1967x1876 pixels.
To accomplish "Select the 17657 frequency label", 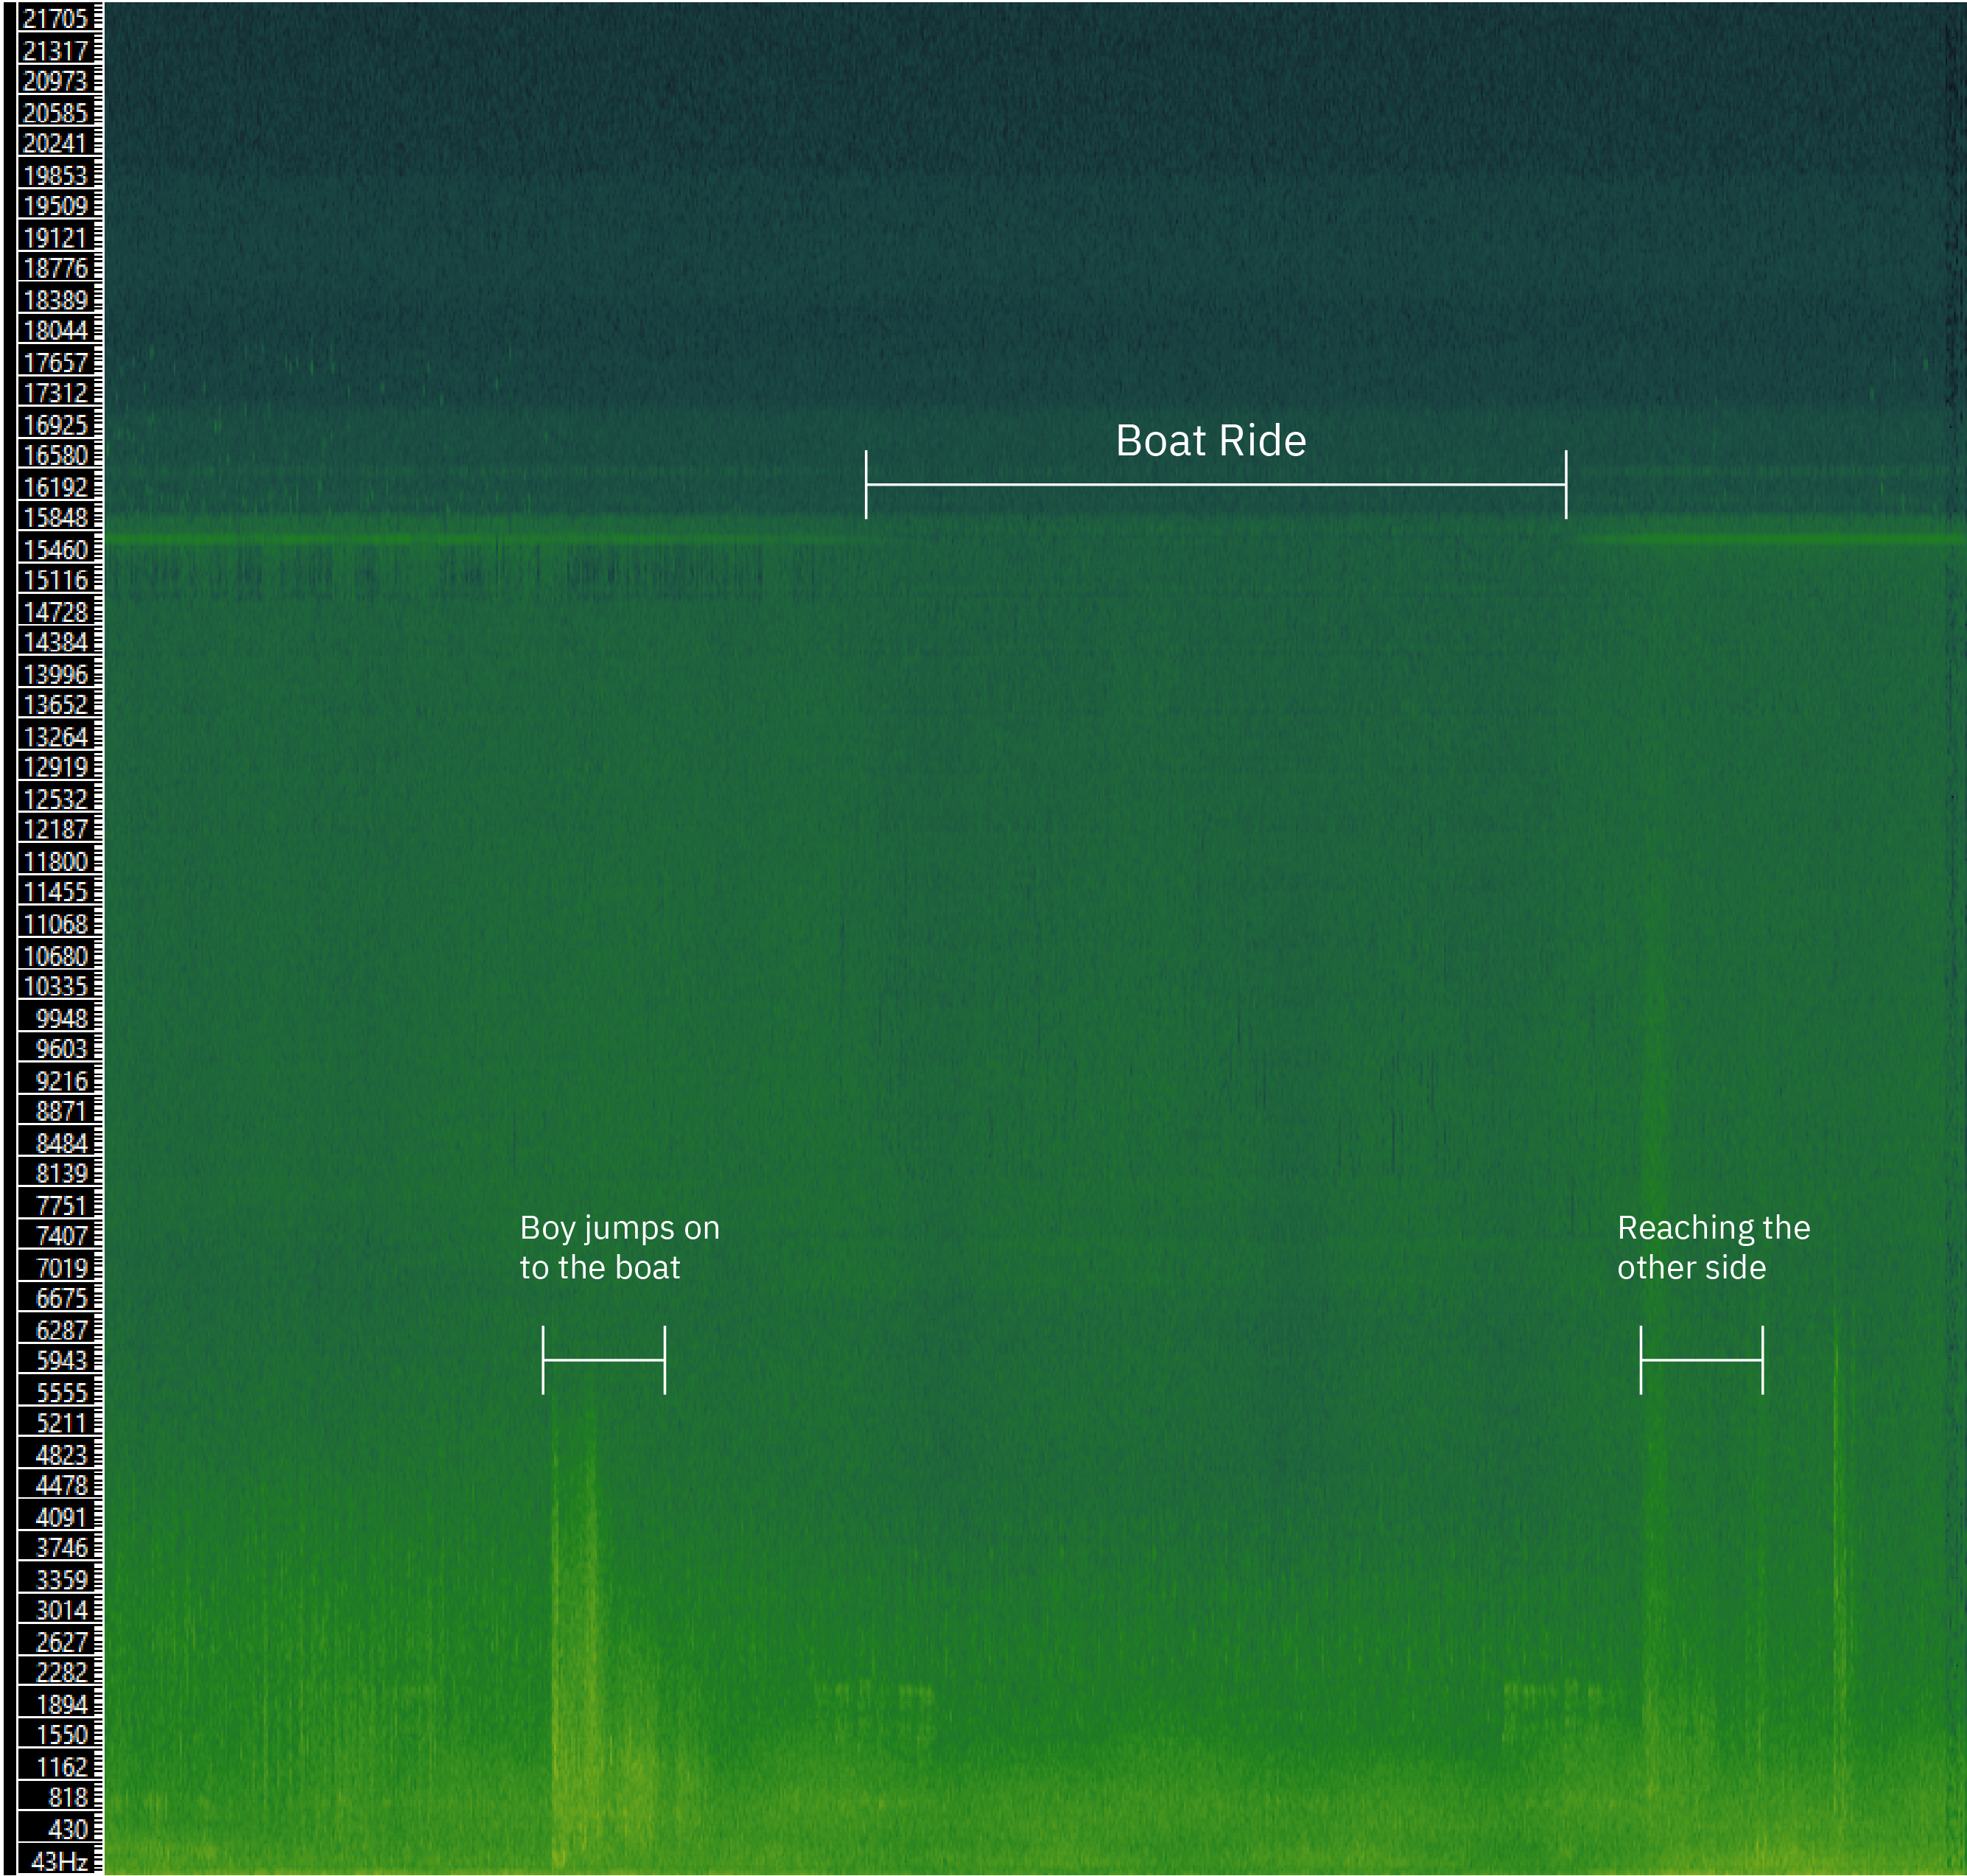I will pos(56,362).
